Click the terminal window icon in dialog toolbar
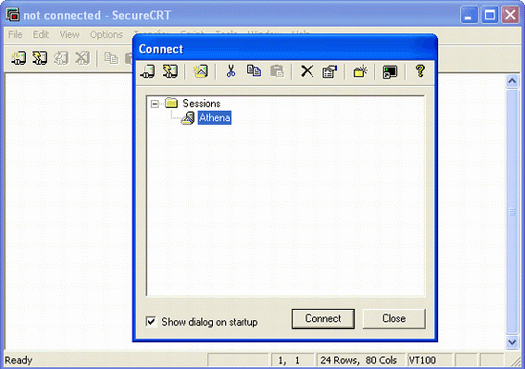This screenshot has height=369, width=525. point(390,71)
